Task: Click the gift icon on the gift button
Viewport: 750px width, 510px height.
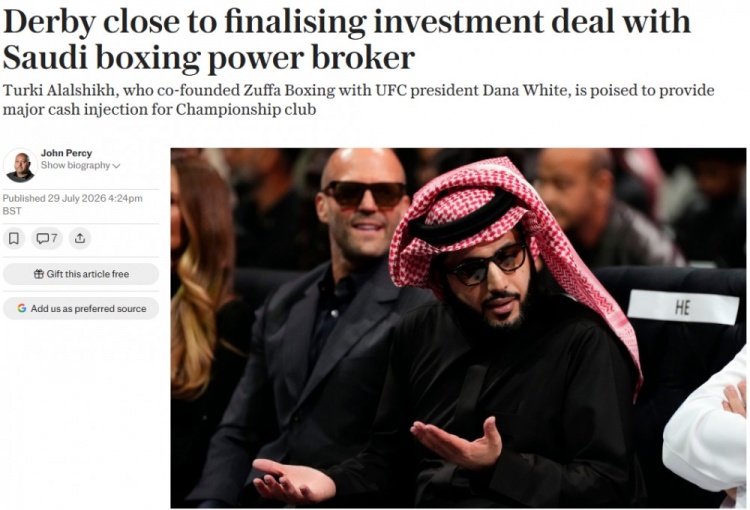Action: click(x=39, y=274)
